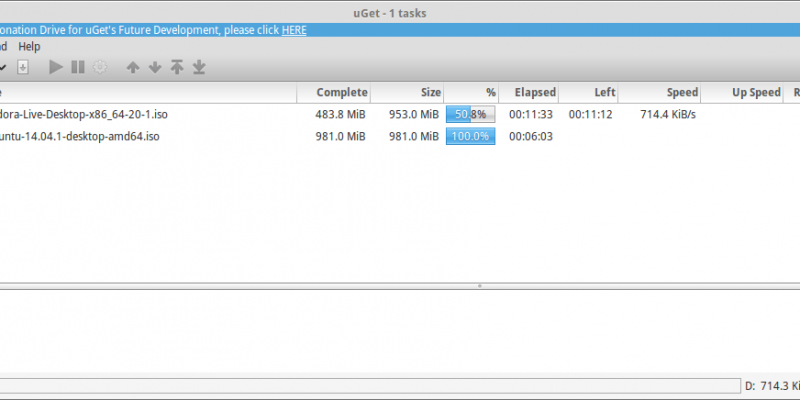Screen dimensions: 800x400
Task: Click the Start (play) toolbar icon
Action: [56, 67]
